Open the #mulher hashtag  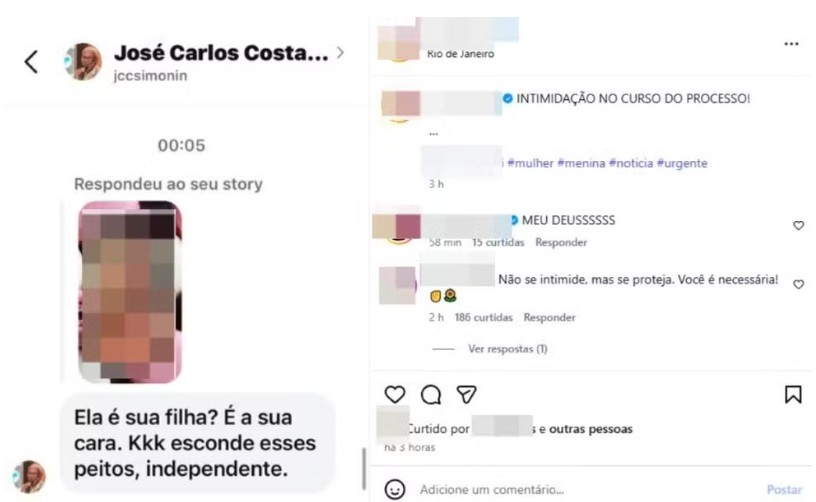click(530, 163)
